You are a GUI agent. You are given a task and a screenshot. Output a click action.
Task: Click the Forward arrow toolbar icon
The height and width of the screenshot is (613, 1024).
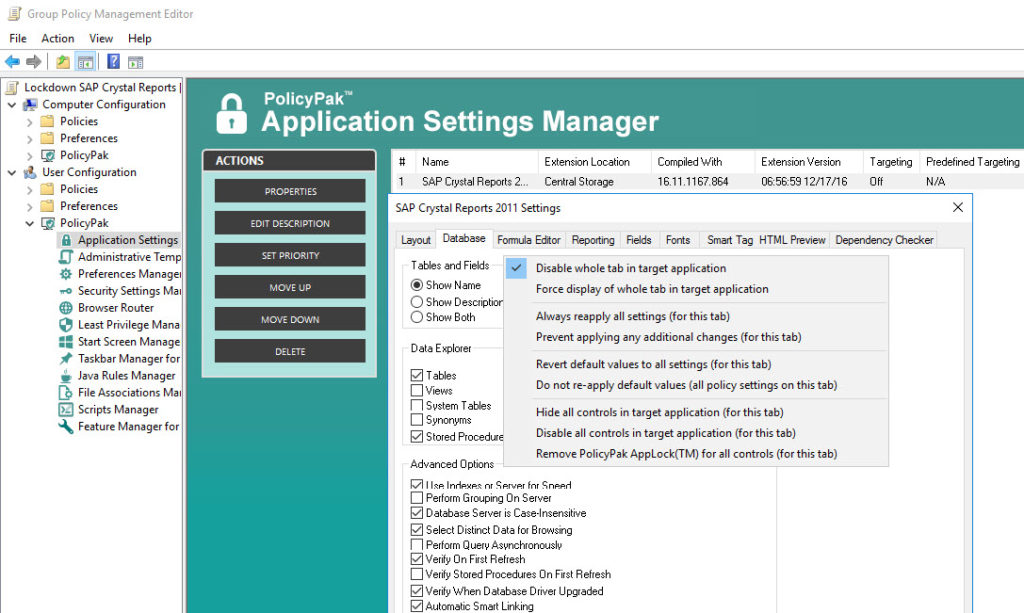[33, 62]
